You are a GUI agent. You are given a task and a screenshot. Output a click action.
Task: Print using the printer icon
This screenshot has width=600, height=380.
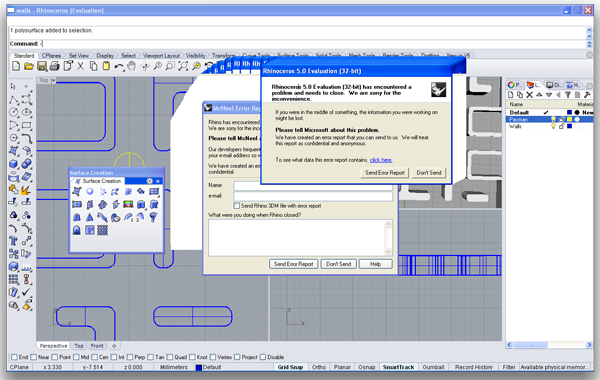tap(55, 66)
